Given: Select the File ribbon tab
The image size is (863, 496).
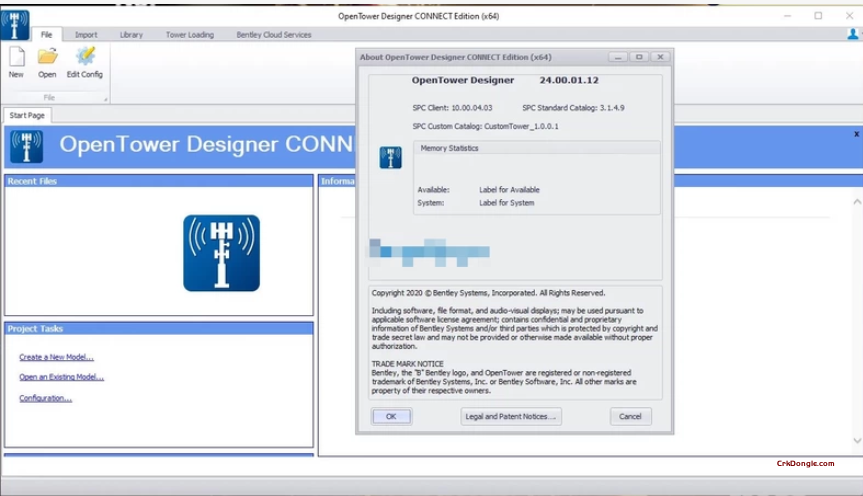Looking at the screenshot, I should 46,34.
